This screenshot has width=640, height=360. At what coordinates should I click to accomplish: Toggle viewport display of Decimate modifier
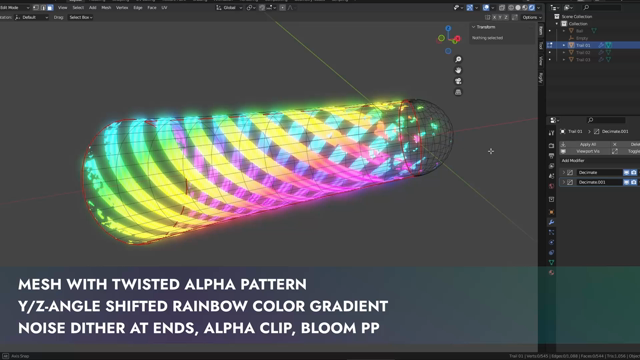coord(626,173)
